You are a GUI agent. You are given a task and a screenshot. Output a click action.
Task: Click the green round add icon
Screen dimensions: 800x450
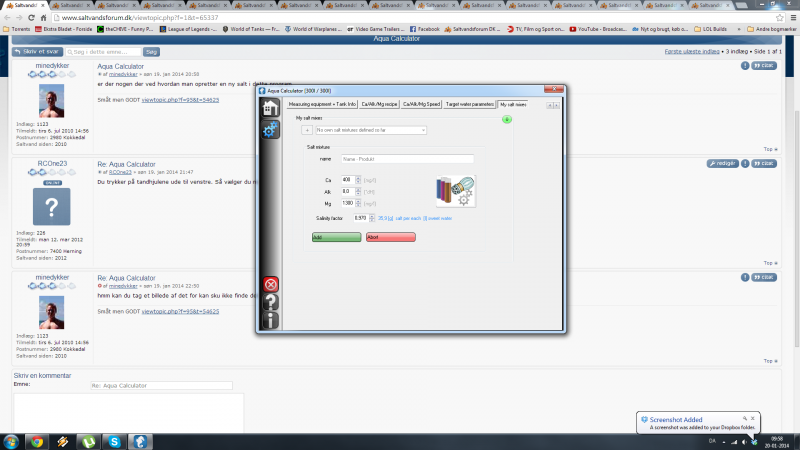506,119
